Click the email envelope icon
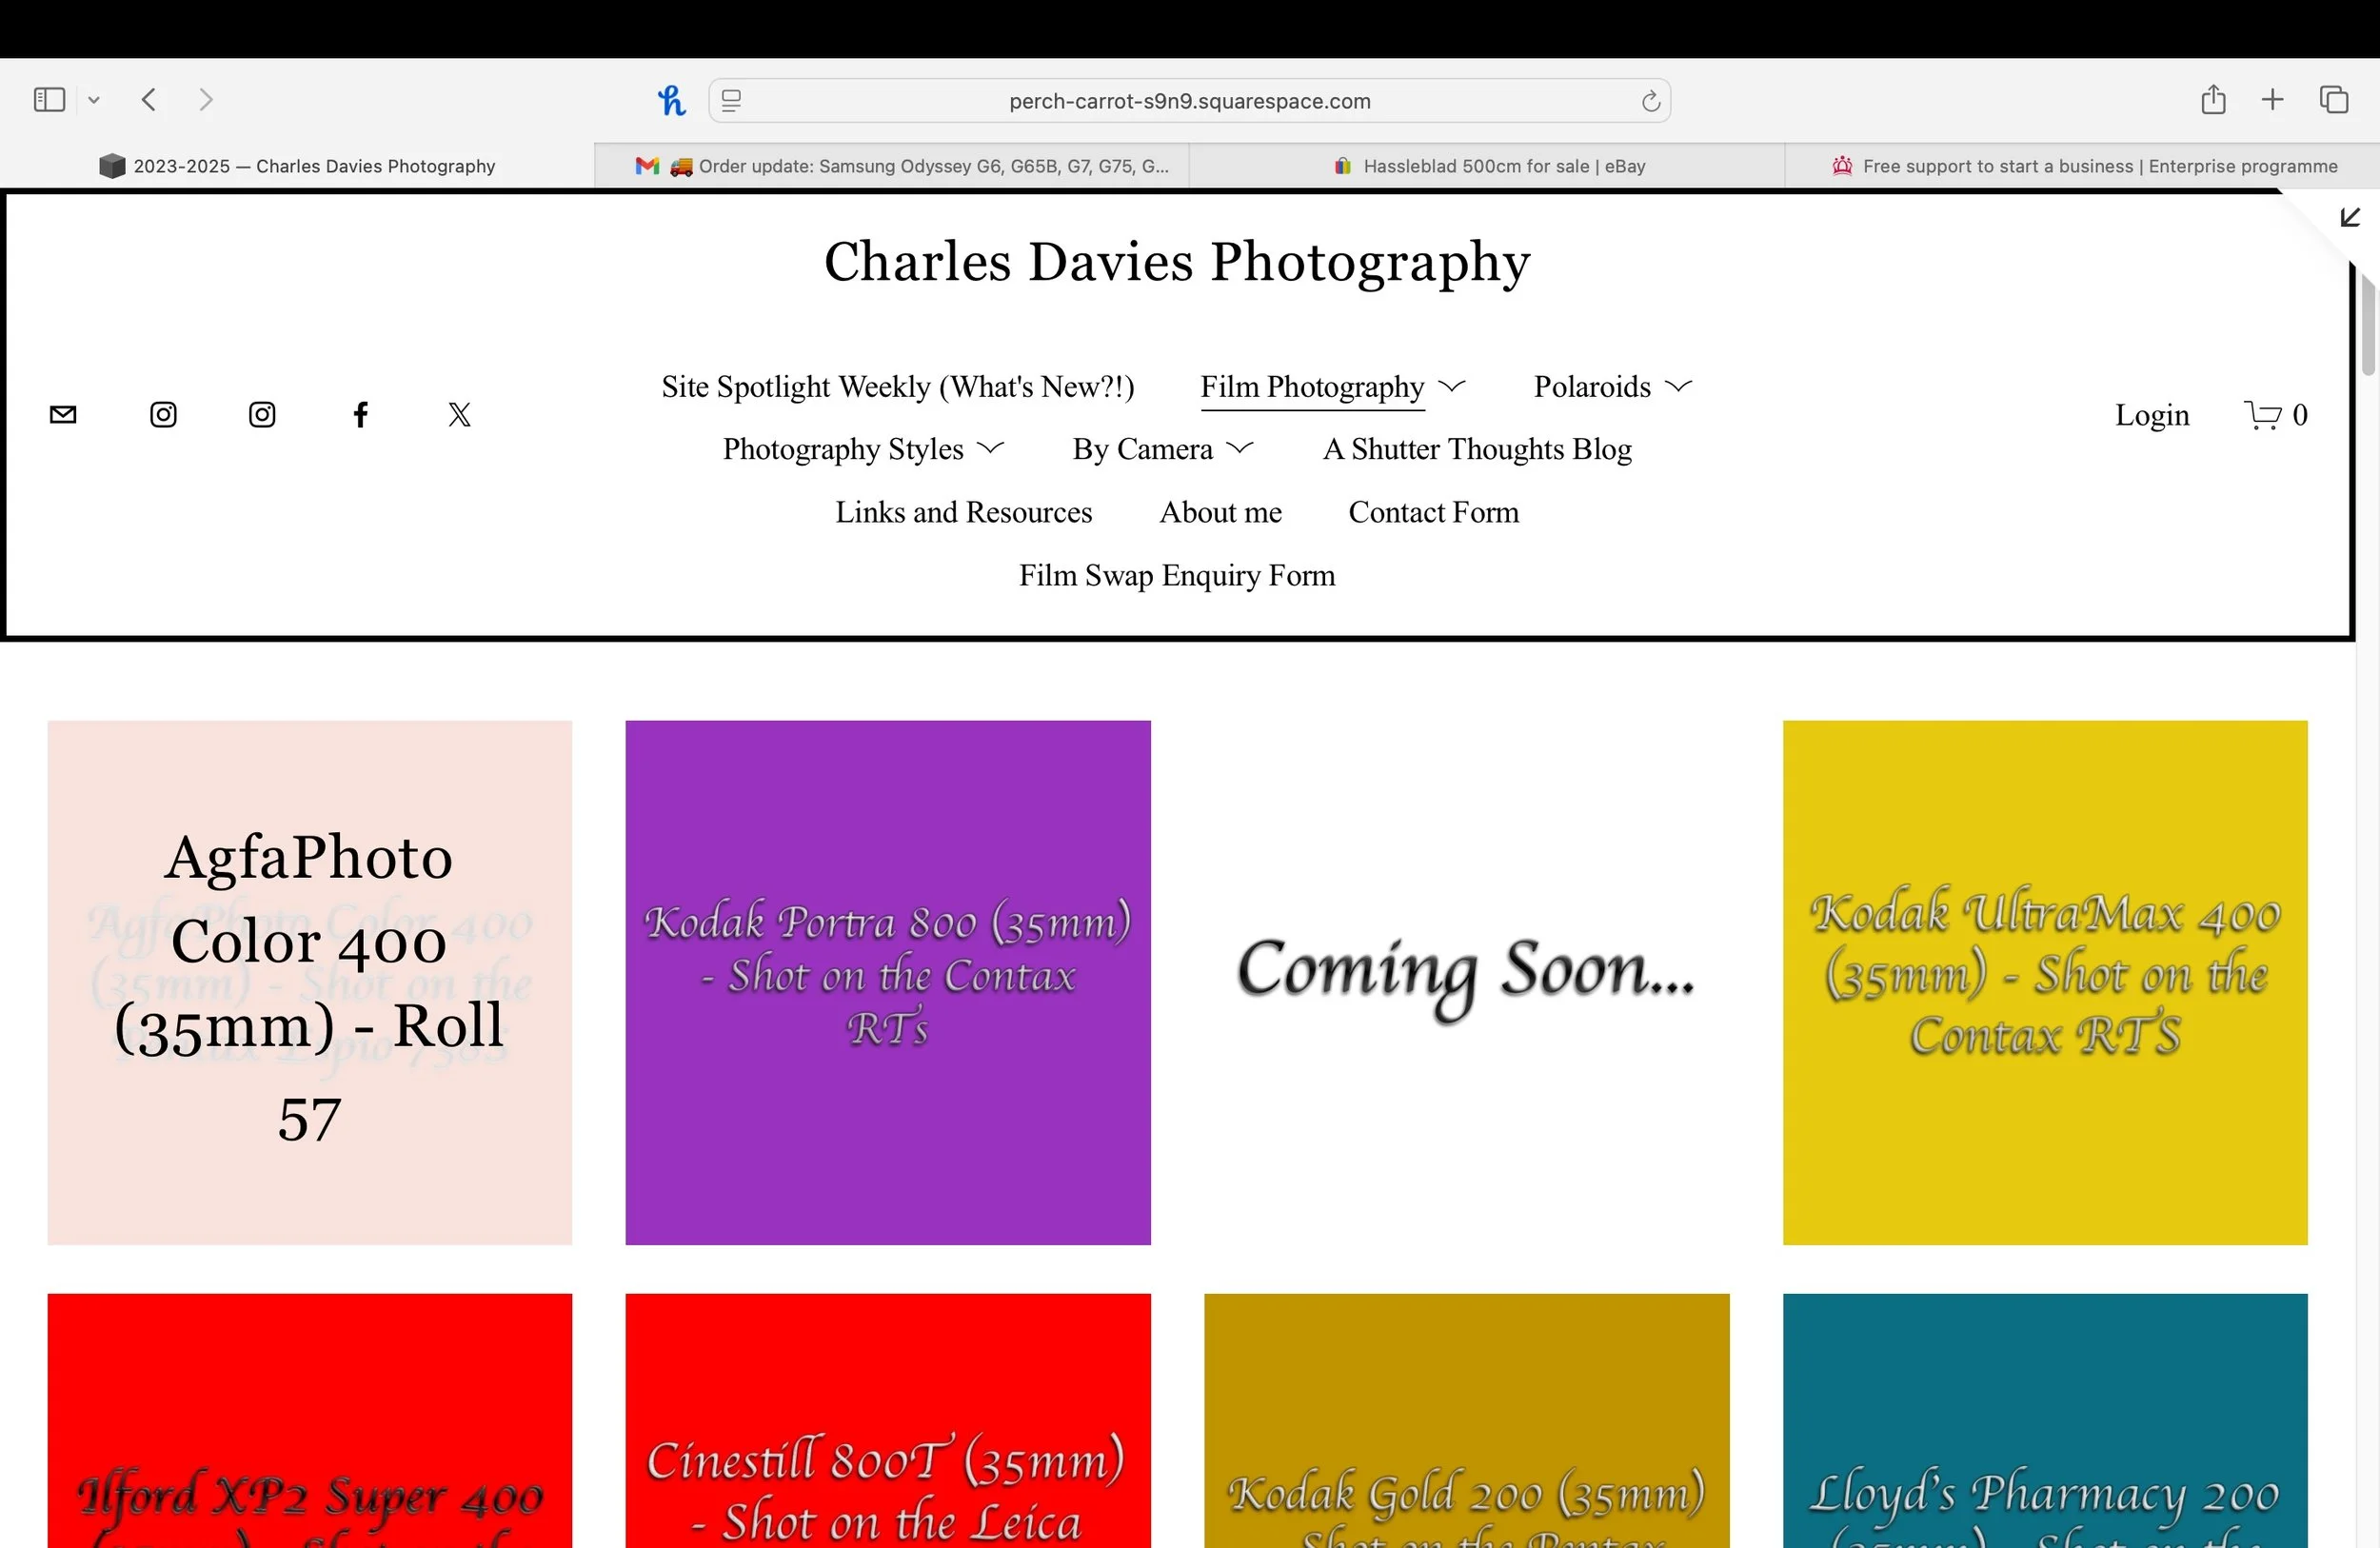This screenshot has width=2380, height=1548. coord(63,414)
